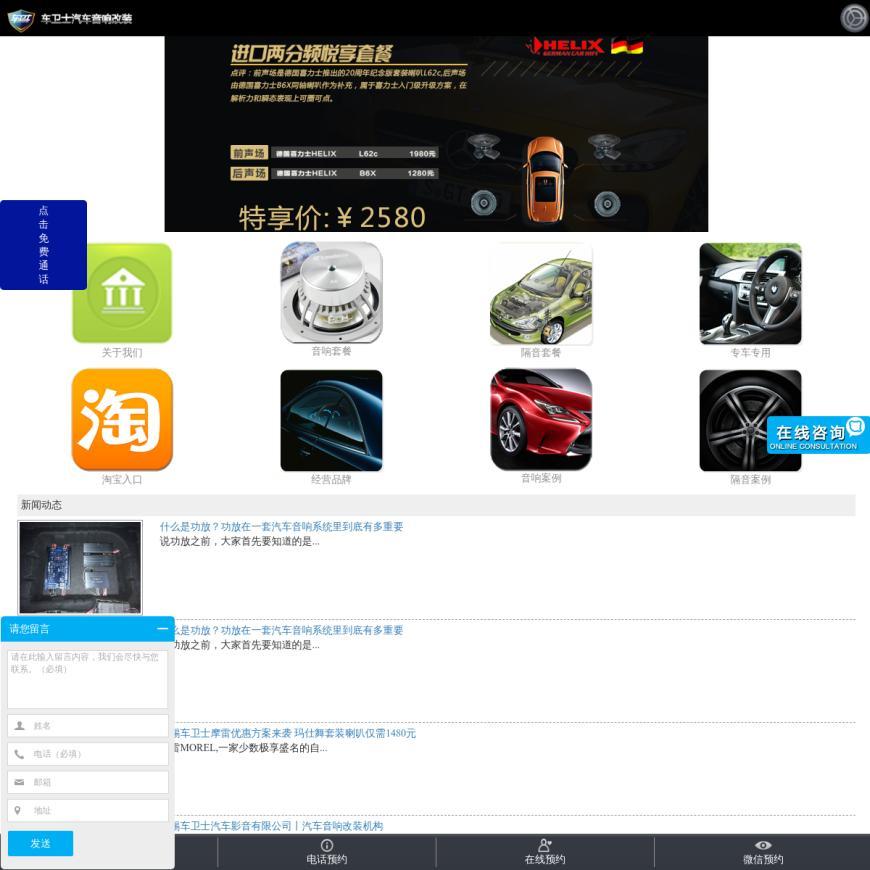Screen dimensions: 870x870
Task: Open the 淘宝入口 orange icon
Action: tap(122, 419)
